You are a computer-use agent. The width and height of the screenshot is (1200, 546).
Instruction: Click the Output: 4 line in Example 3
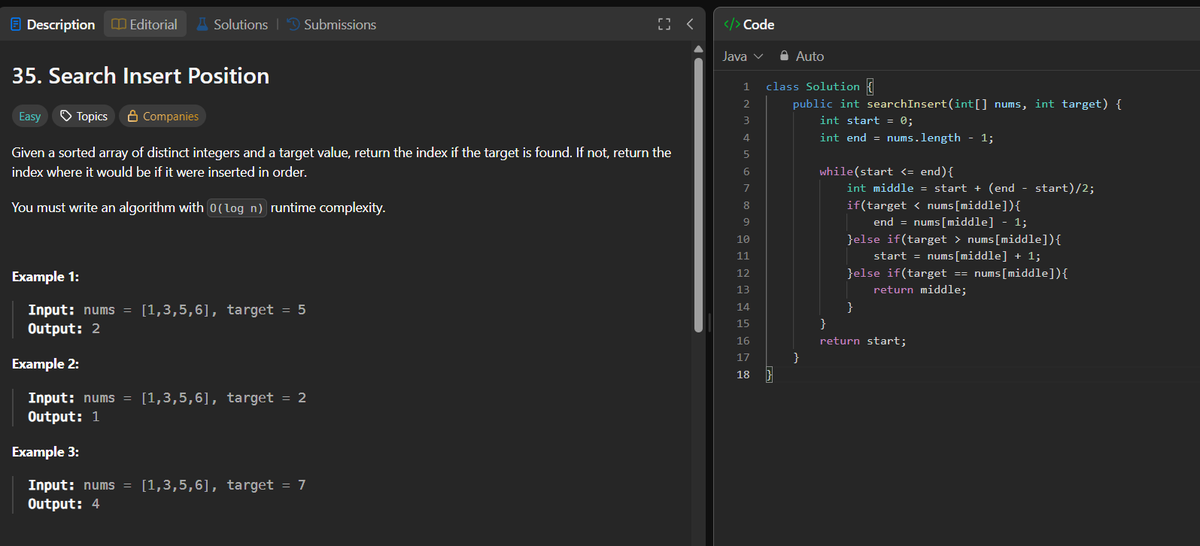[63, 504]
